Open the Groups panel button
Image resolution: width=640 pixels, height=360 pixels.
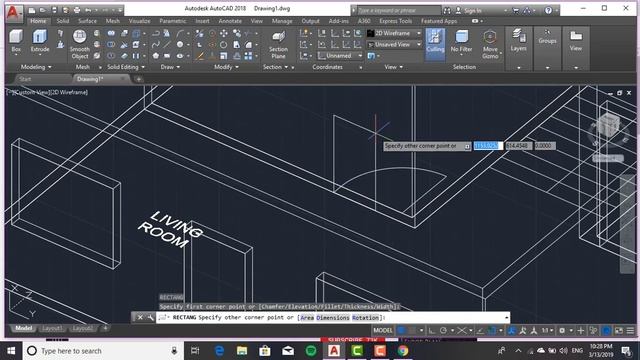(x=547, y=48)
